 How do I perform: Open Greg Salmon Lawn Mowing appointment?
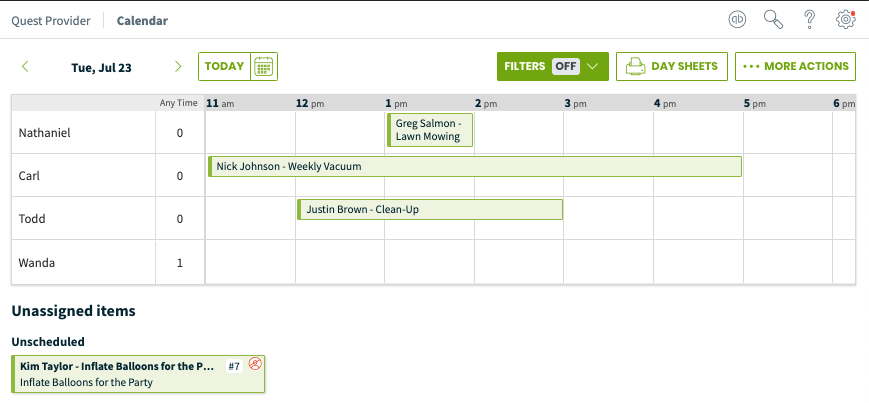click(x=430, y=130)
